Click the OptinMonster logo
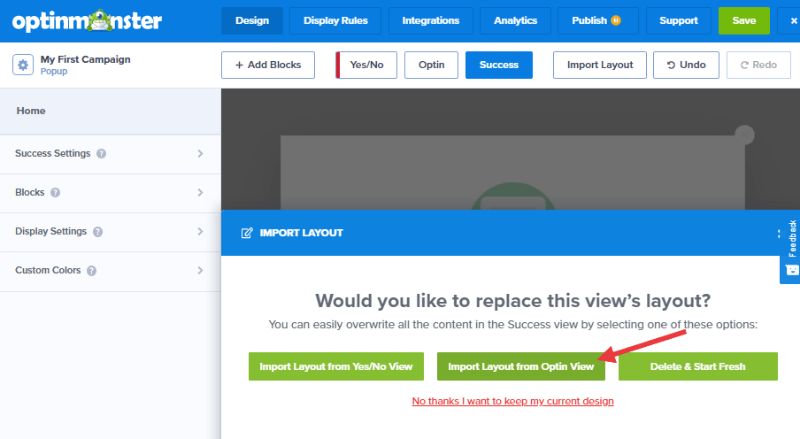Image resolution: width=800 pixels, height=439 pixels. (87, 21)
